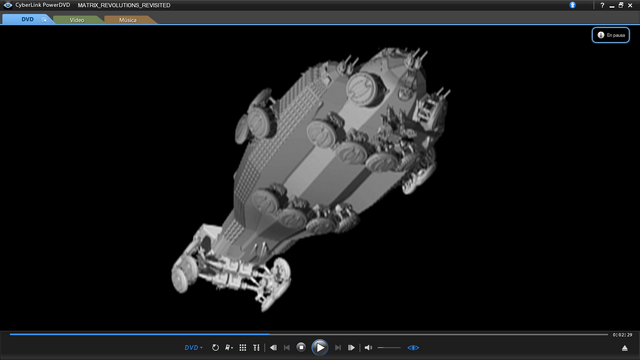Open the dropdown arrow on DVD tab
Viewport: 640px width, 360px height.
pyautogui.click(x=44, y=20)
